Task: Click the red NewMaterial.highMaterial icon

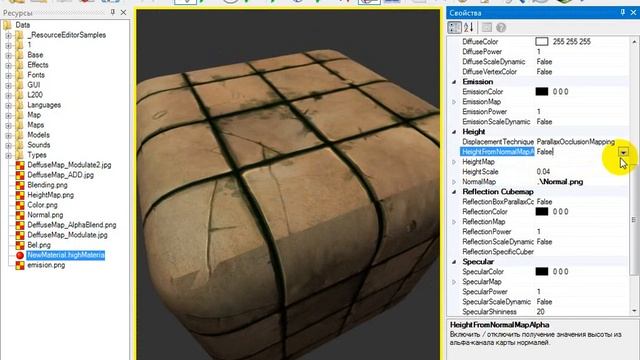Action: click(20, 255)
